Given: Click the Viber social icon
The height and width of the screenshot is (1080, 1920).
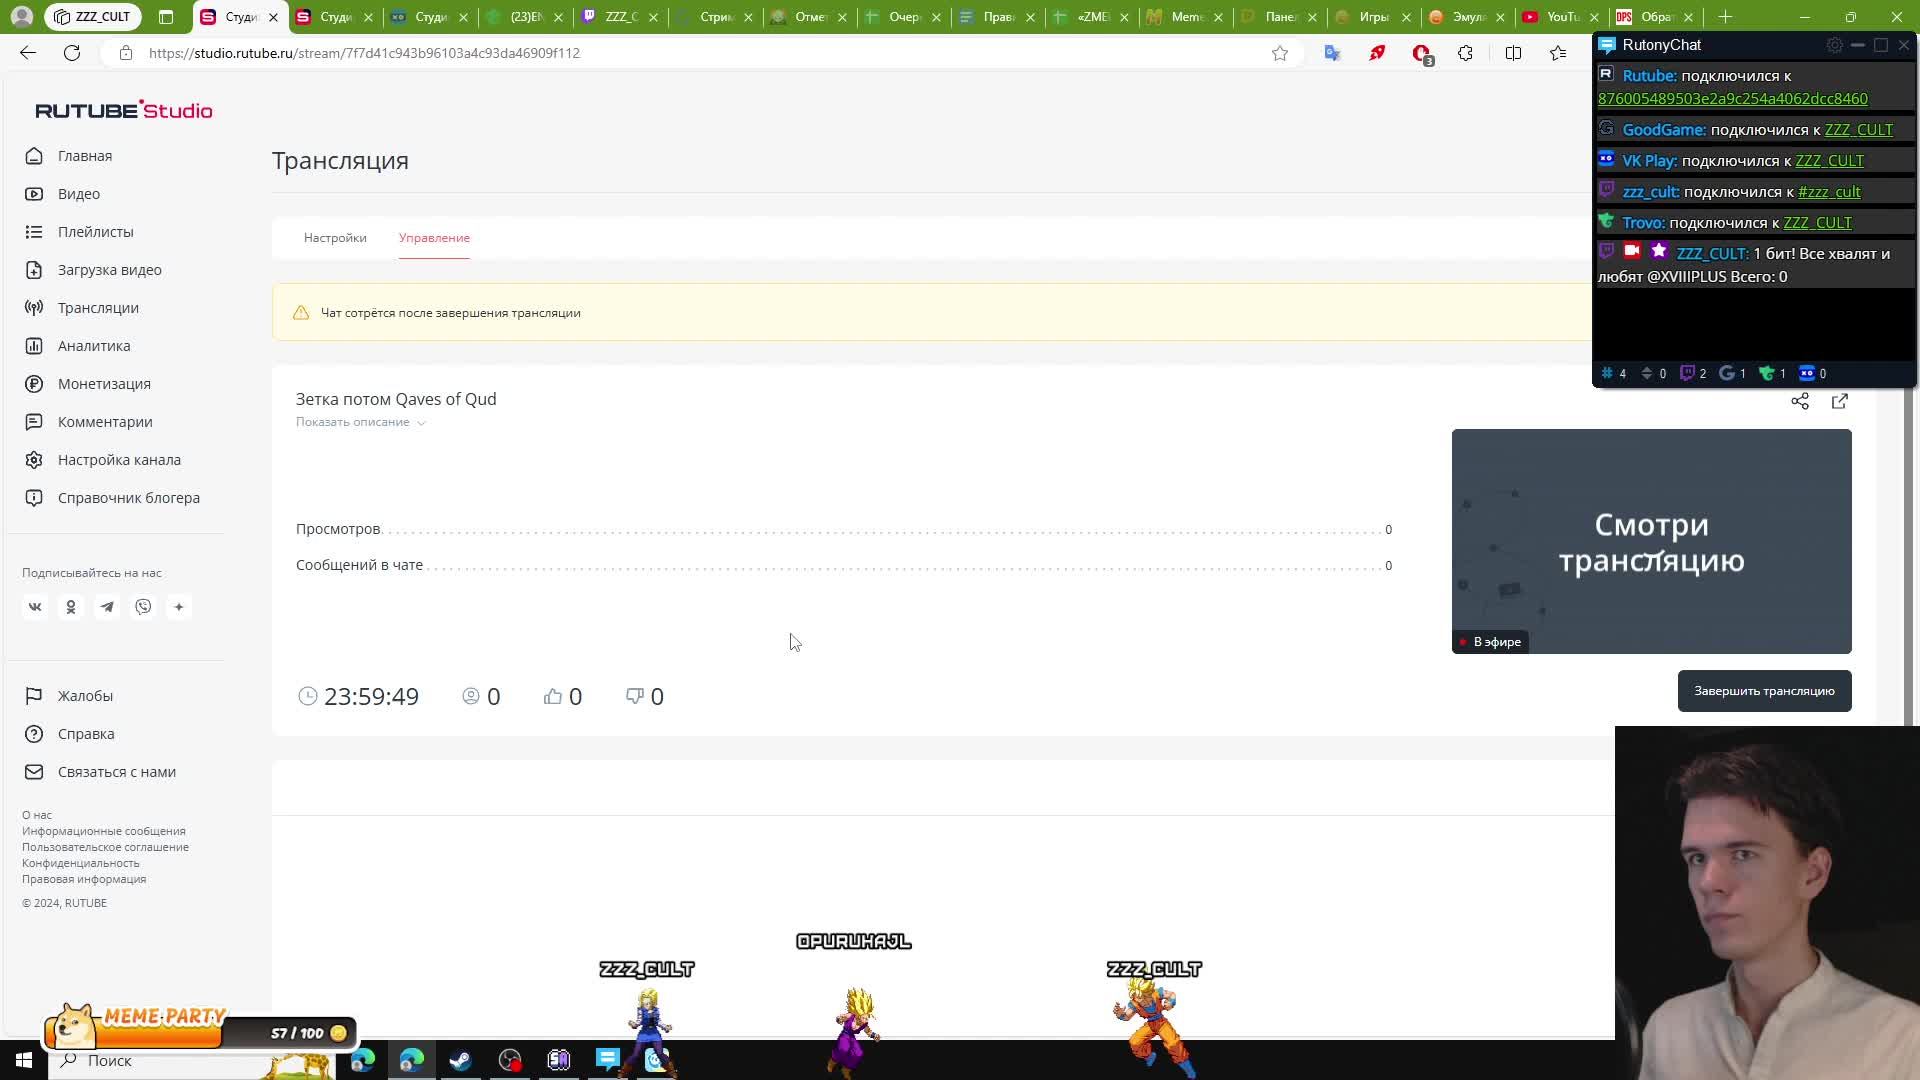Looking at the screenshot, I should 143,607.
